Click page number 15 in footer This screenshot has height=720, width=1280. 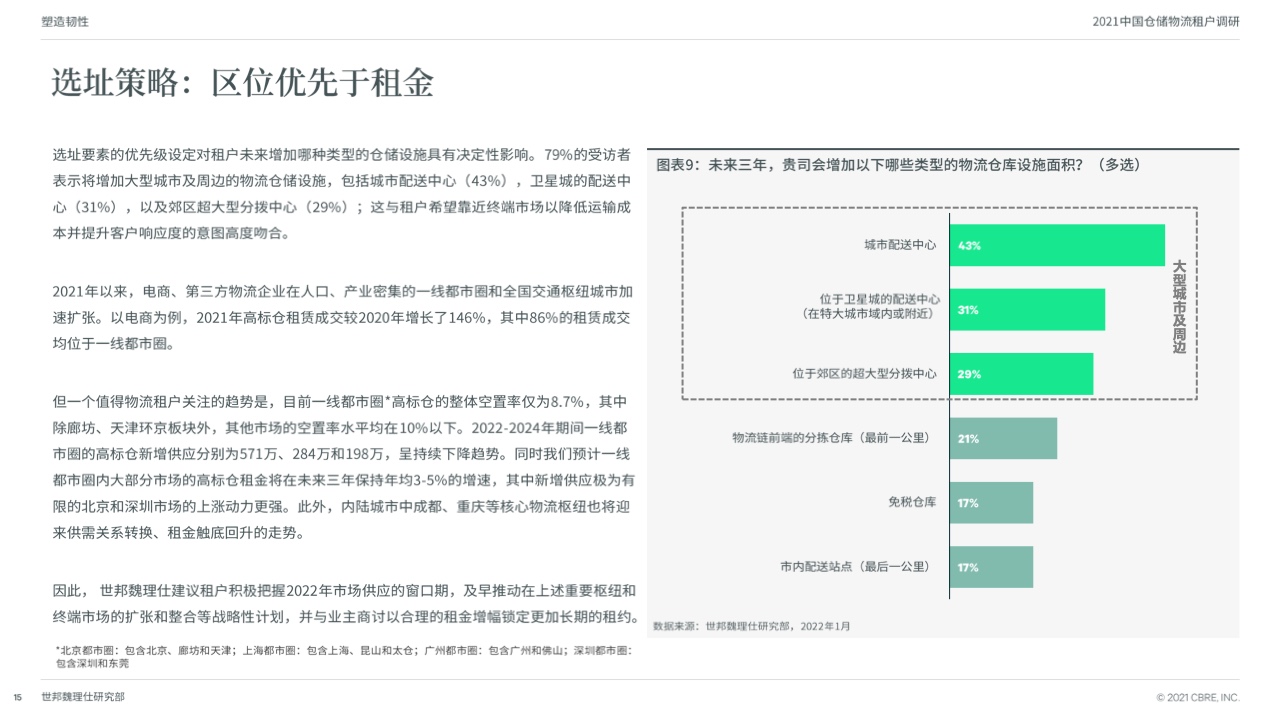click(x=17, y=697)
